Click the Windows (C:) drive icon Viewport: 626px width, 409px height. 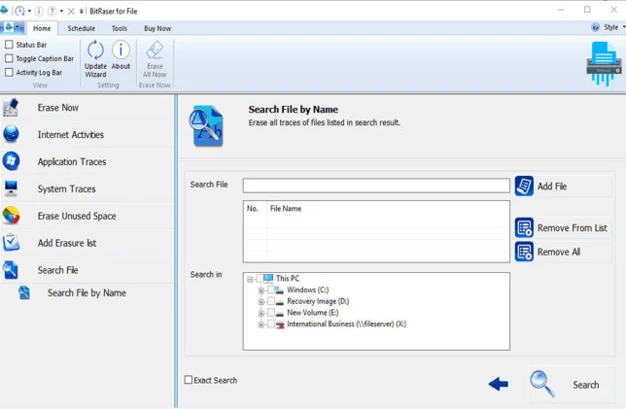click(279, 290)
